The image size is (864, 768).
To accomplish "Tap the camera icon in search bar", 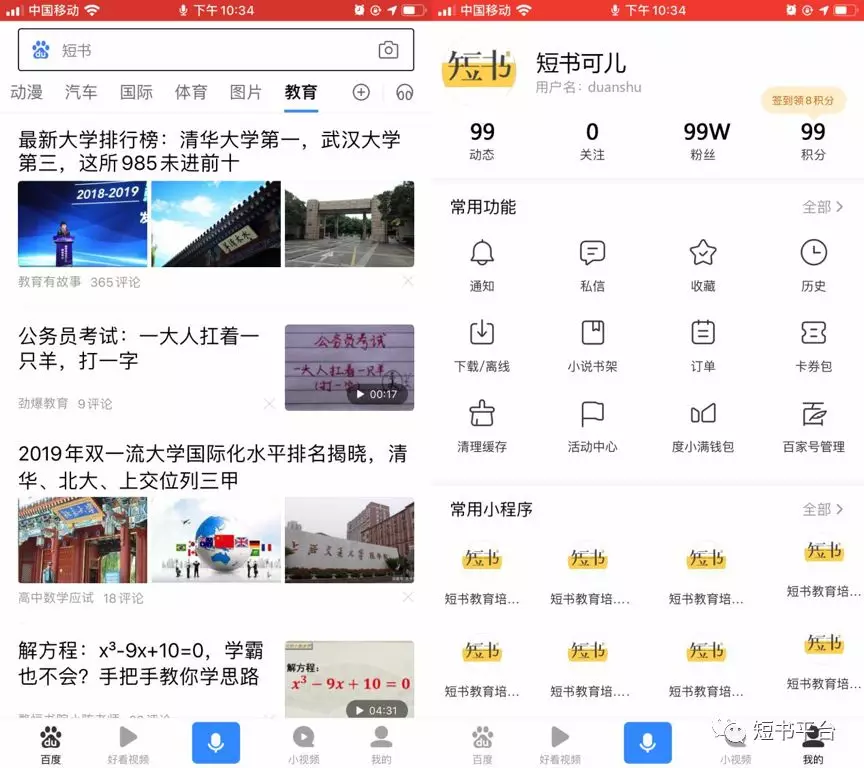I will [x=388, y=50].
